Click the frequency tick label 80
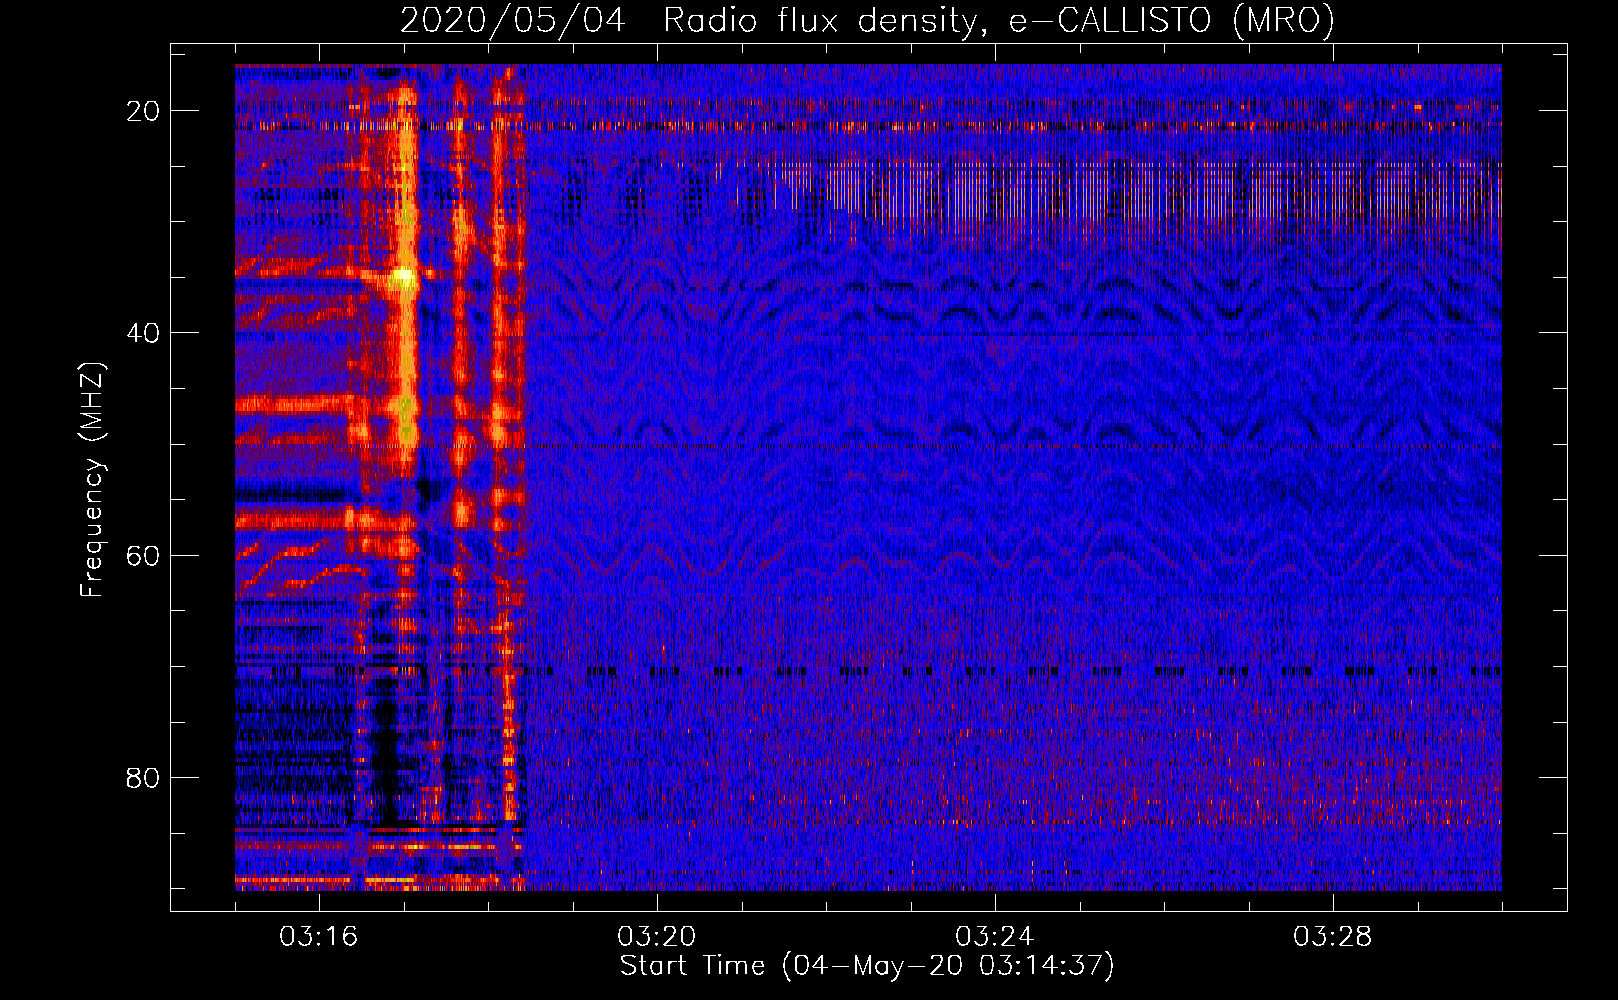This screenshot has height=1000, width=1618. (143, 777)
